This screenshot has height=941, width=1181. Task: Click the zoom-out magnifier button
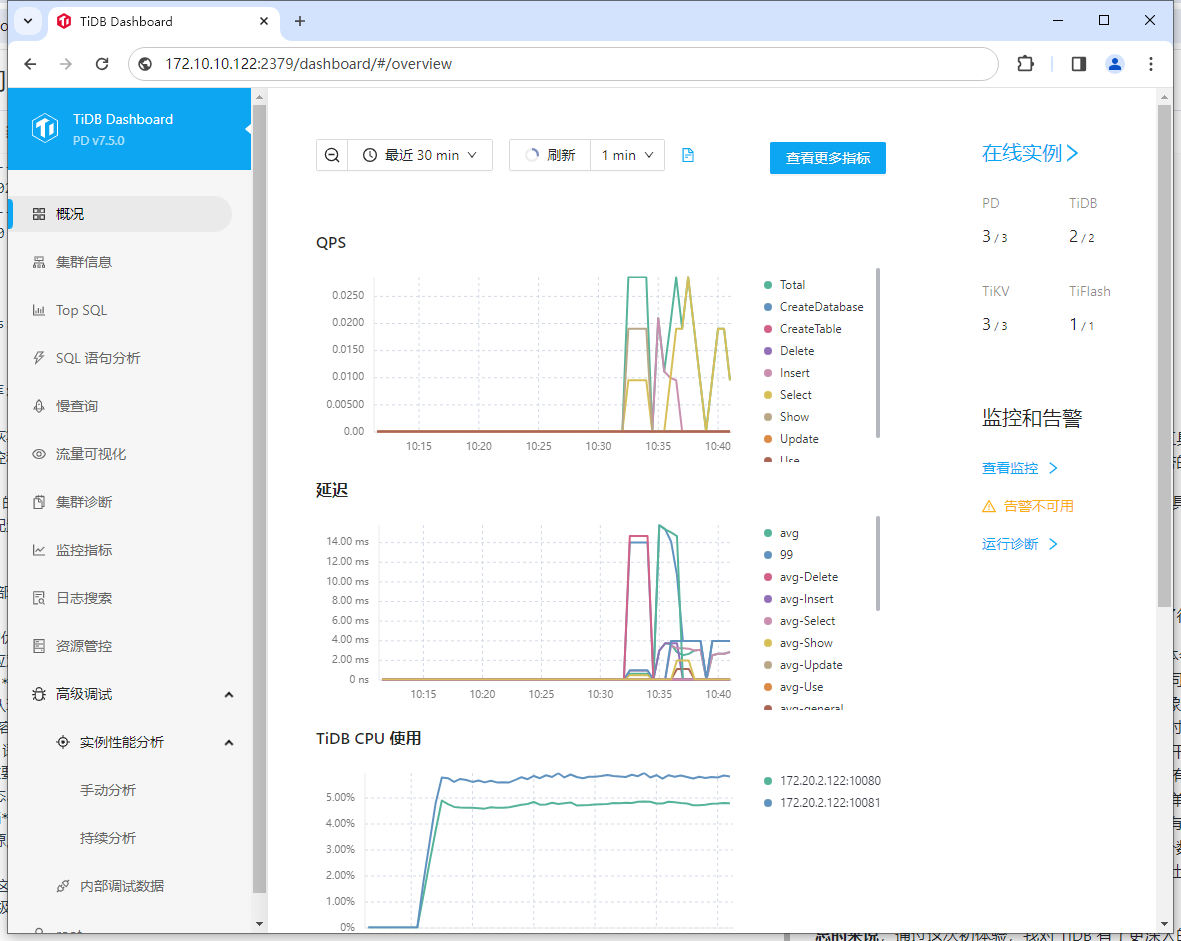(x=332, y=155)
